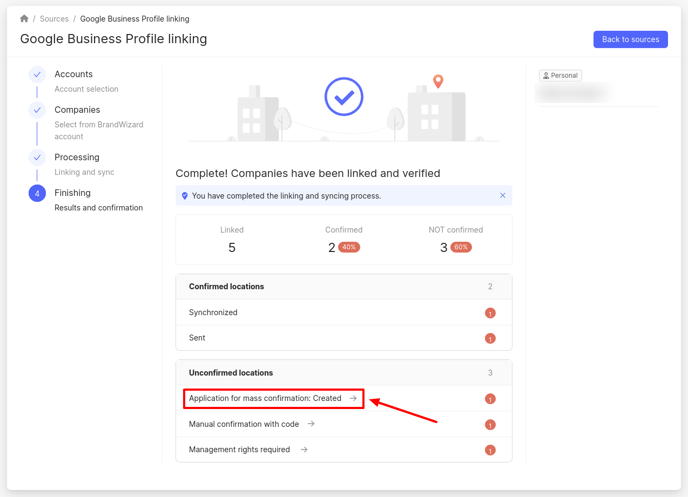Click Back to sources button
The image size is (688, 497).
tap(631, 39)
